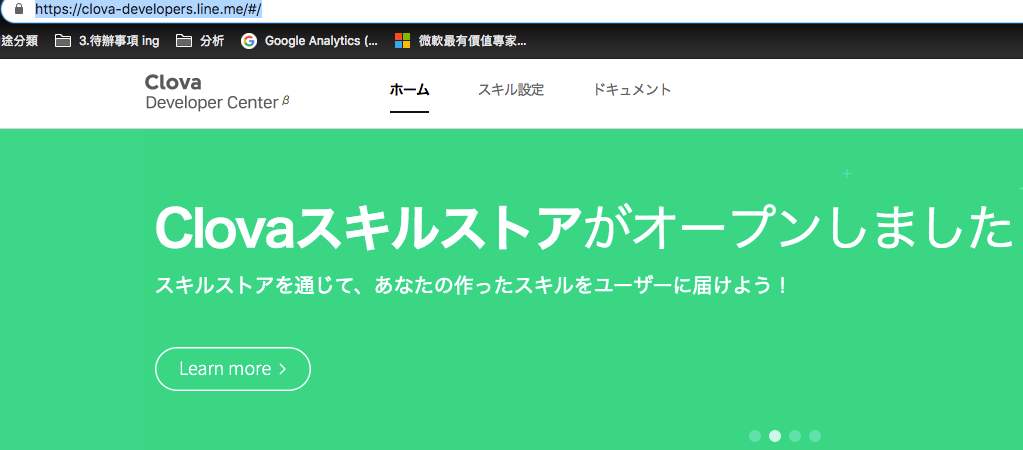Screen dimensions: 1023x450
Task: Jump to the third carousel slide dot
Action: pyautogui.click(x=795, y=436)
